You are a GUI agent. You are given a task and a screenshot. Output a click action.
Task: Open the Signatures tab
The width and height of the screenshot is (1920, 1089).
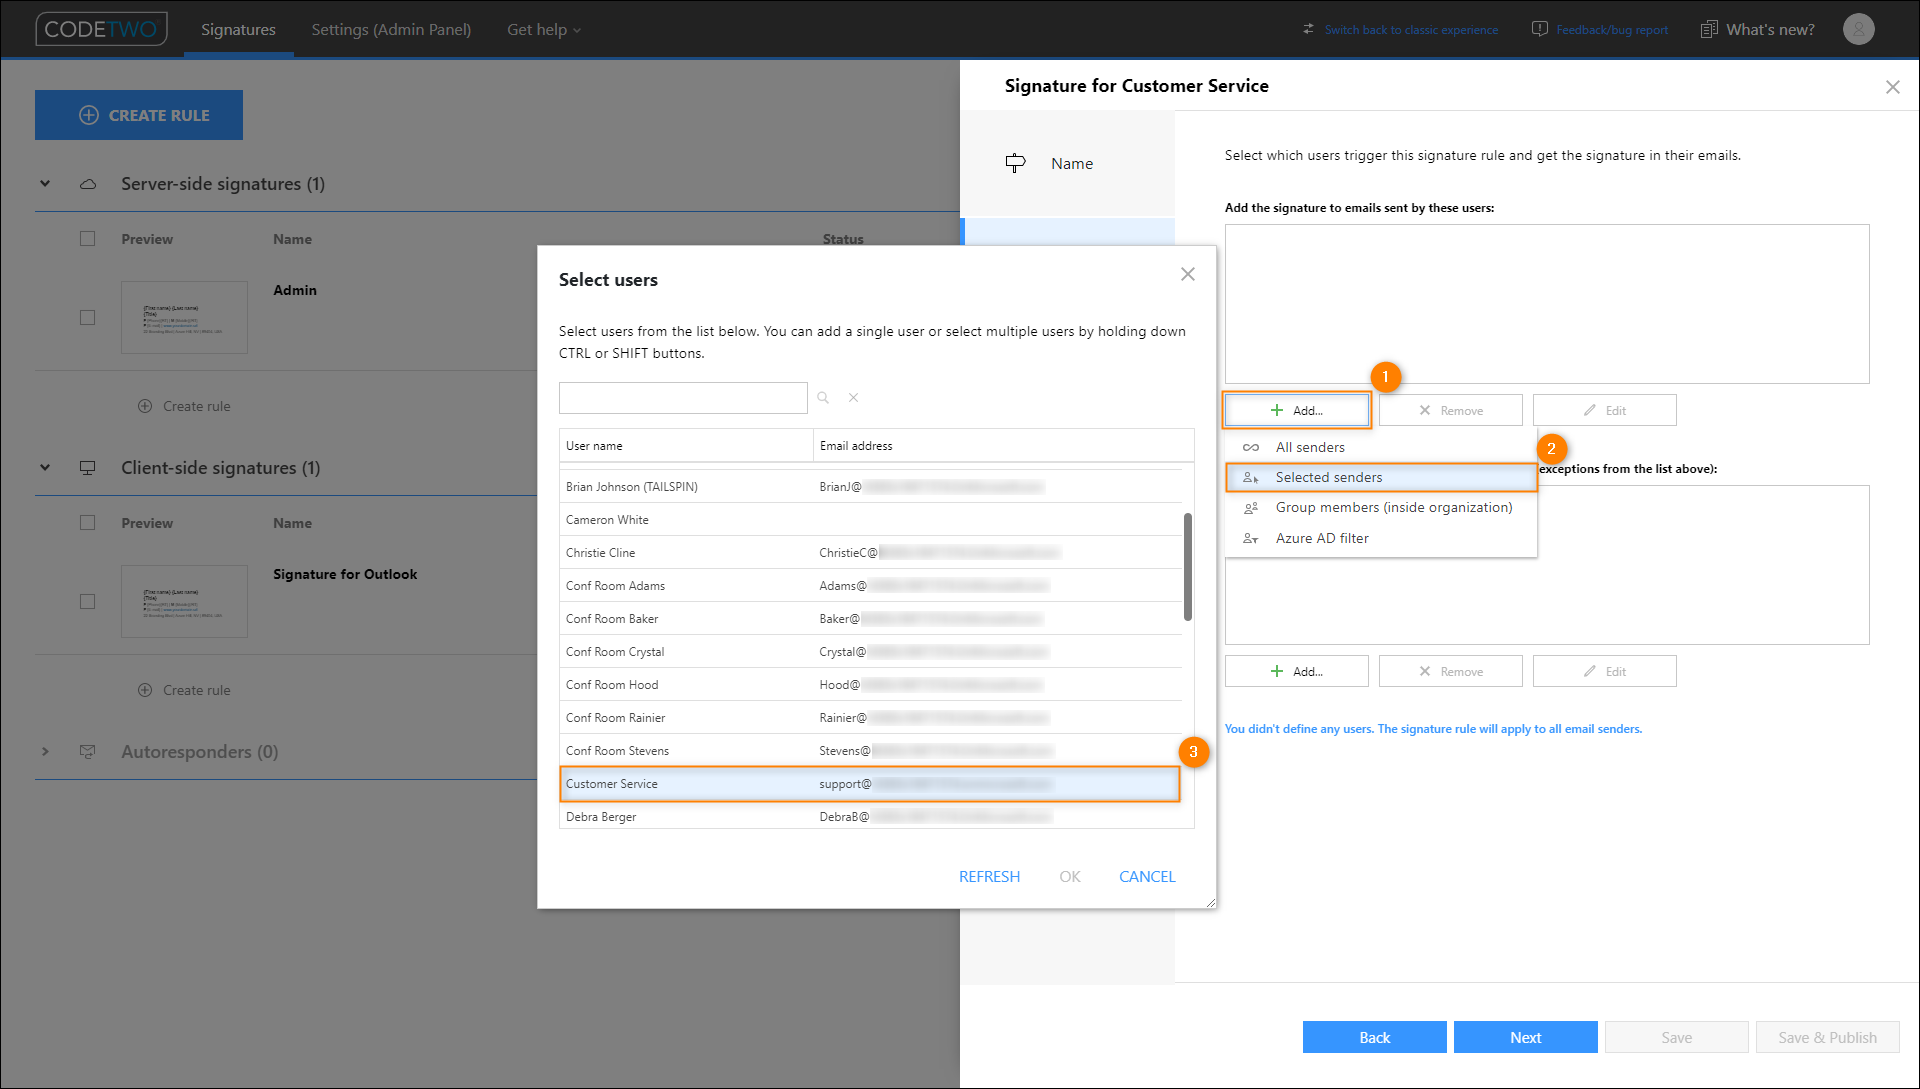tap(238, 30)
